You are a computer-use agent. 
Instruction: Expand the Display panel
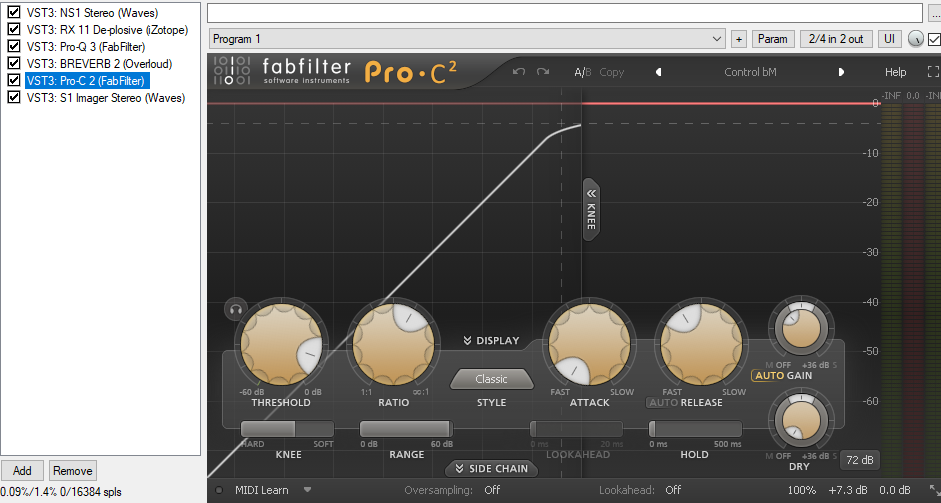click(492, 340)
